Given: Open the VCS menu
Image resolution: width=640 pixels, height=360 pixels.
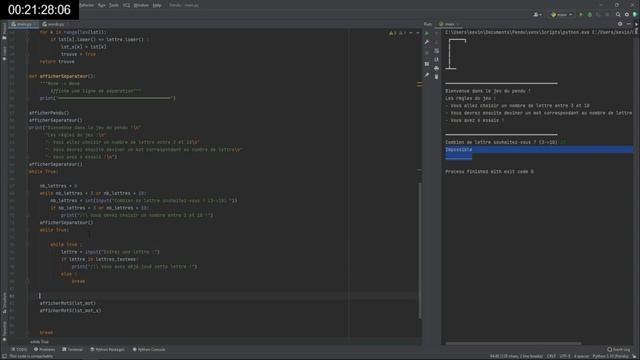Looking at the screenshot, I should click(x=127, y=5).
